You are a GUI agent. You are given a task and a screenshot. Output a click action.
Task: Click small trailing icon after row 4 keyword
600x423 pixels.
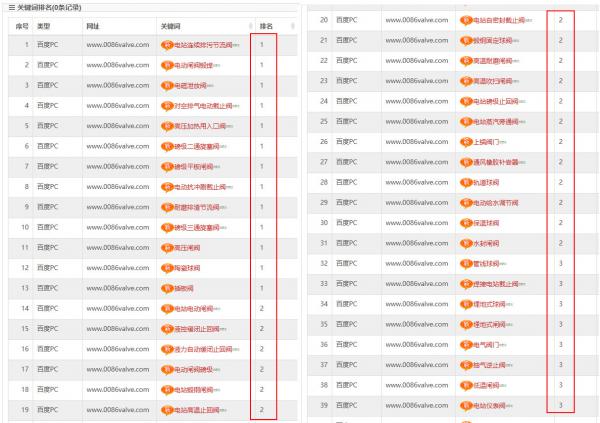coord(236,106)
